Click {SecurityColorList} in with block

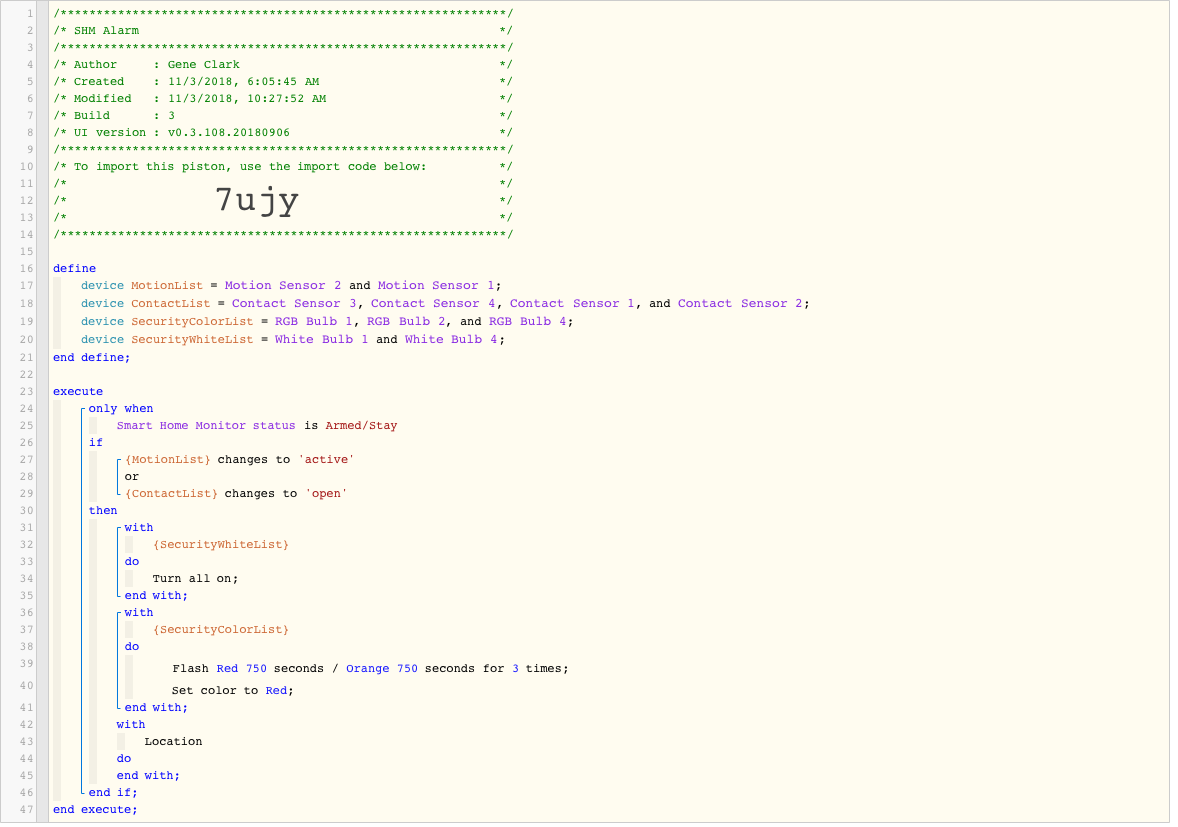point(221,630)
